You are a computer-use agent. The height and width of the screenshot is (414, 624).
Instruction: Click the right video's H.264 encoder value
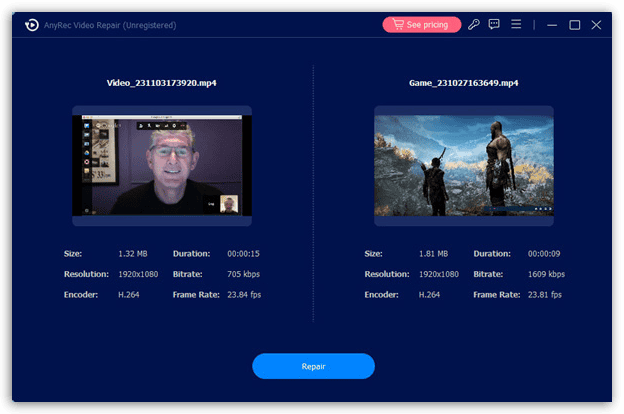(429, 295)
